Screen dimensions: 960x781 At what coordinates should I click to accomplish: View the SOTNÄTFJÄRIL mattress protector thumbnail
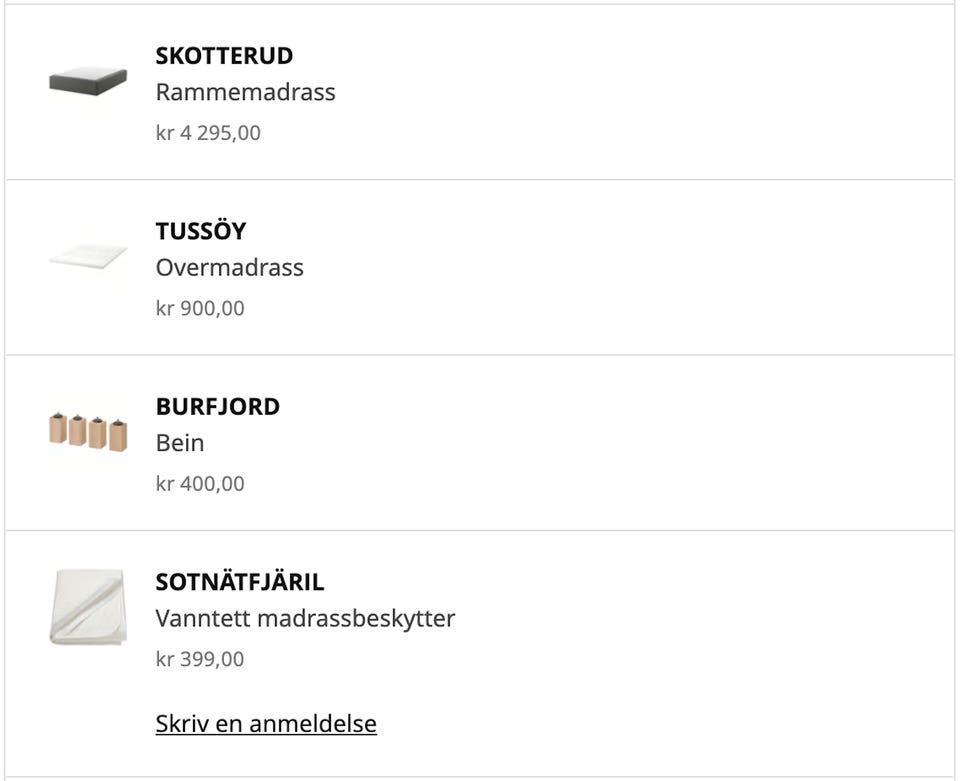[x=88, y=607]
